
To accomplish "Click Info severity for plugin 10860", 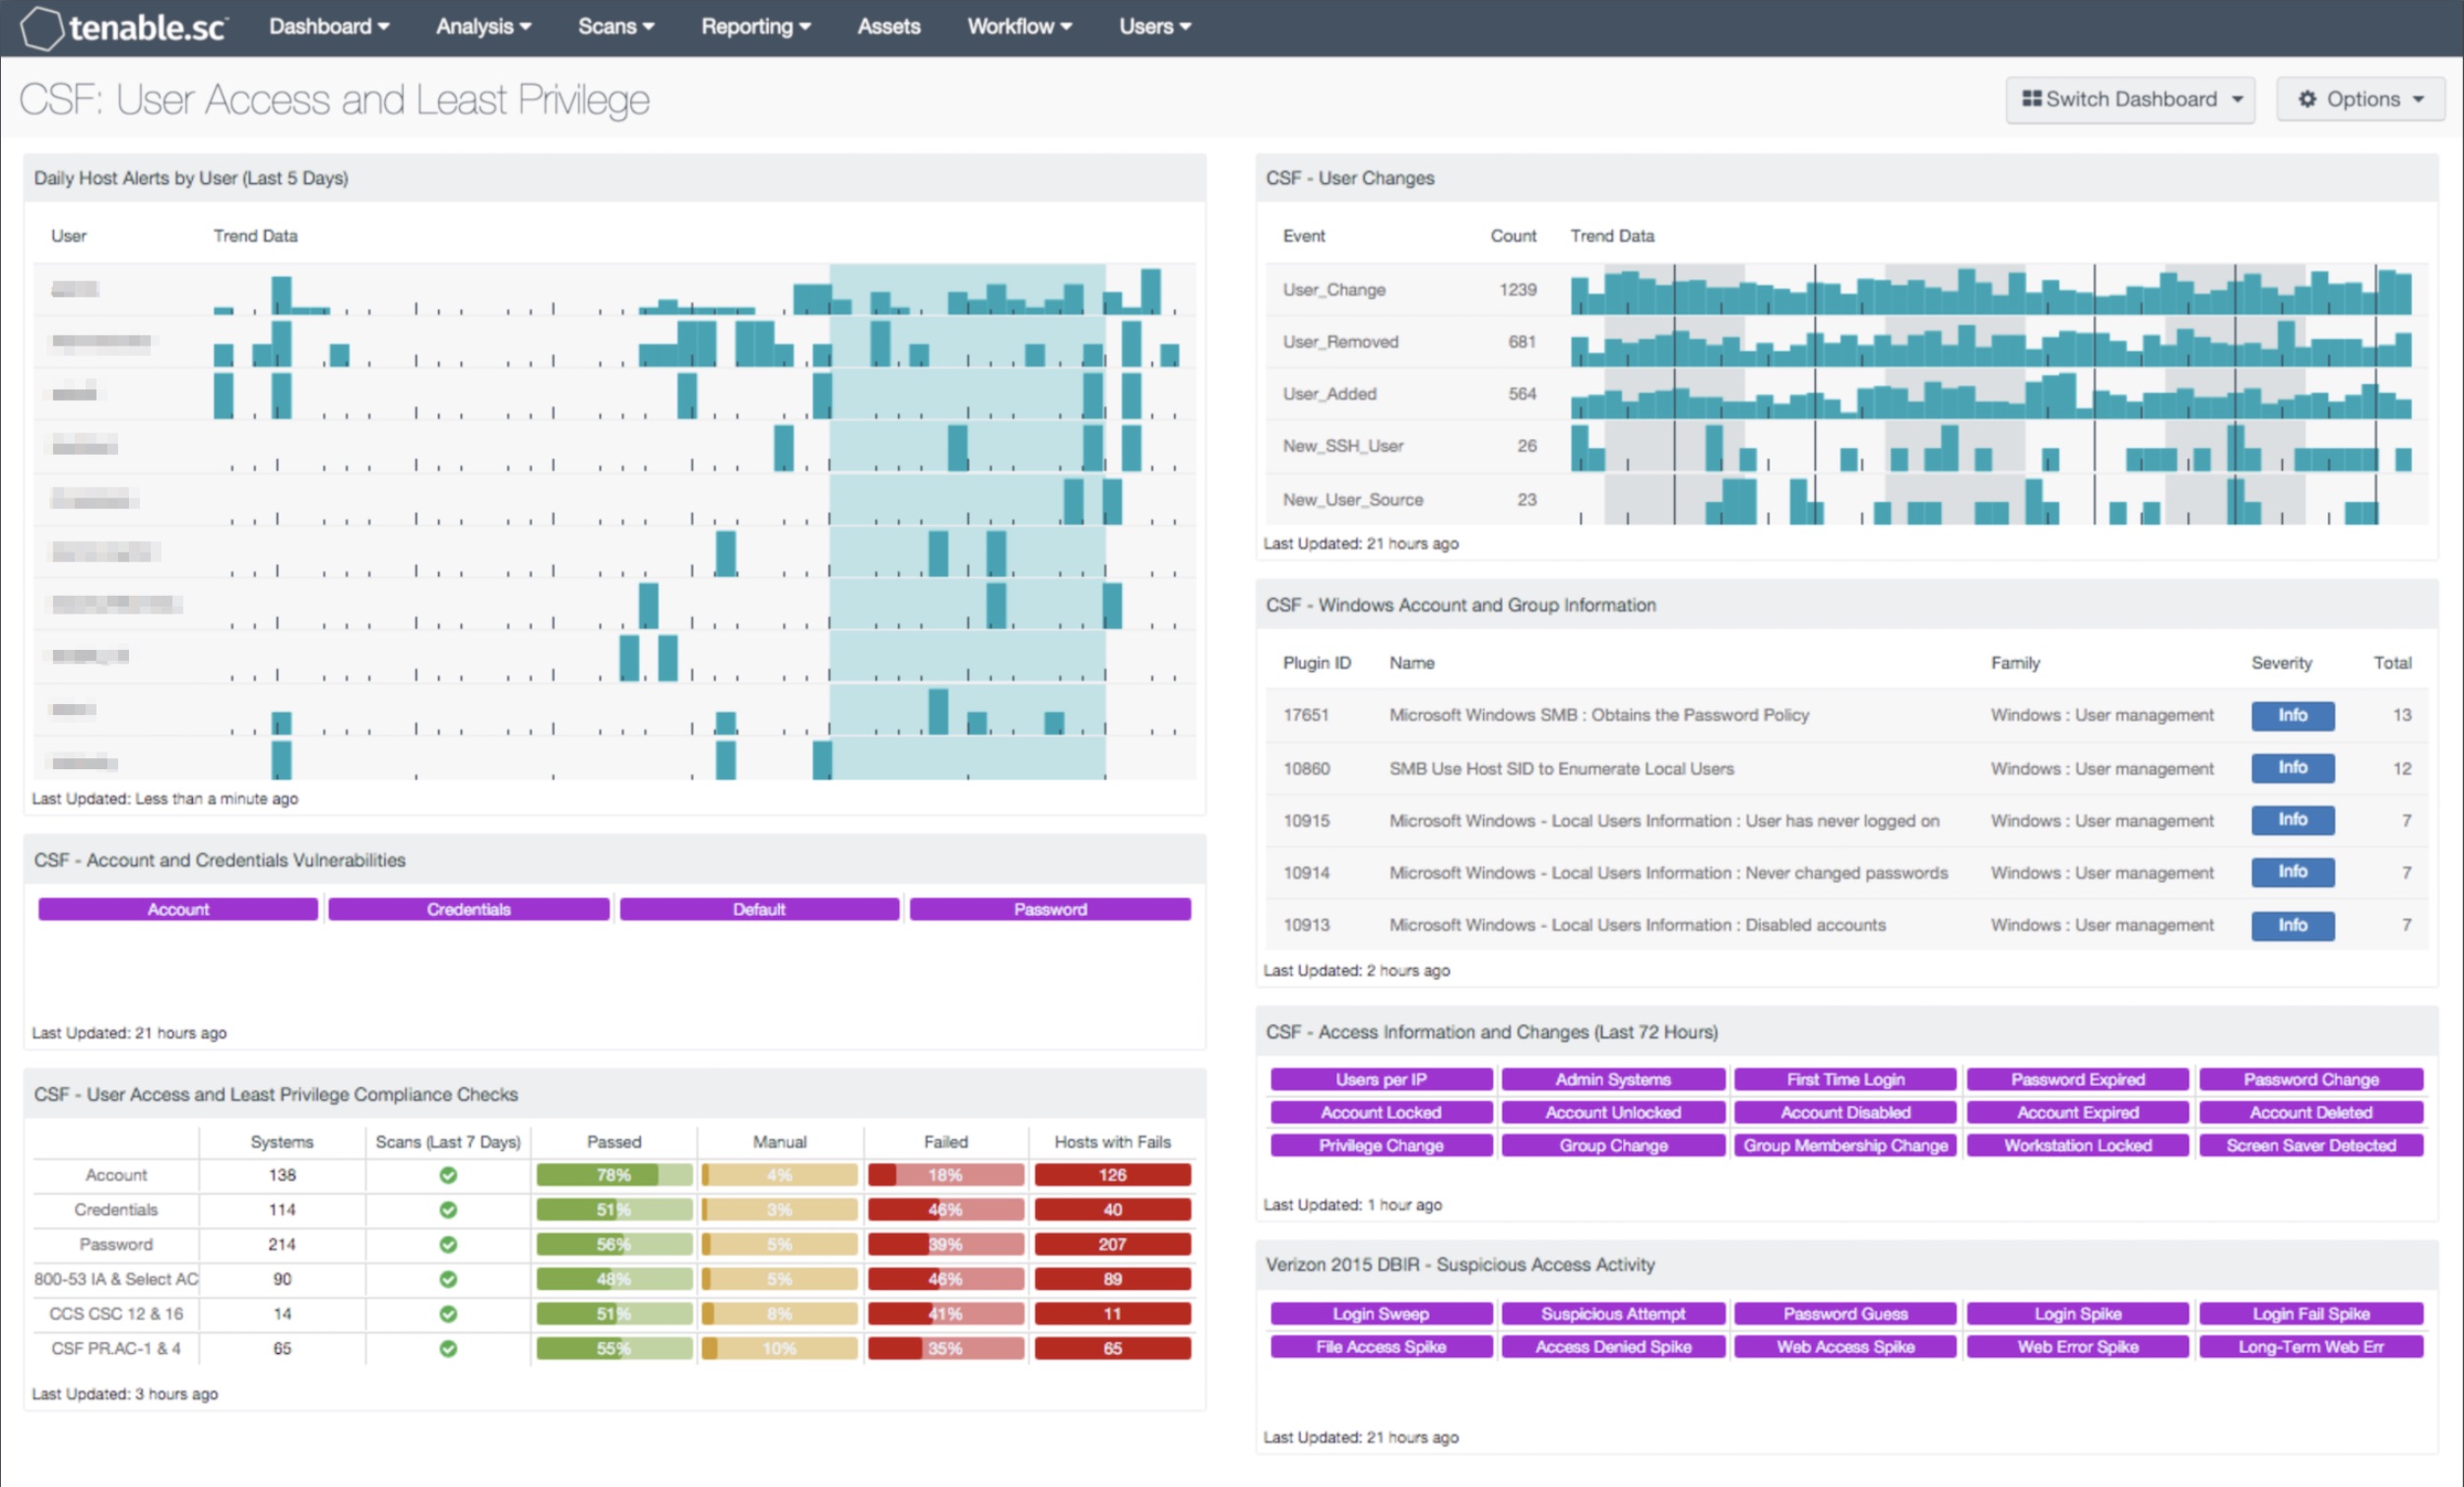I will (x=2293, y=768).
